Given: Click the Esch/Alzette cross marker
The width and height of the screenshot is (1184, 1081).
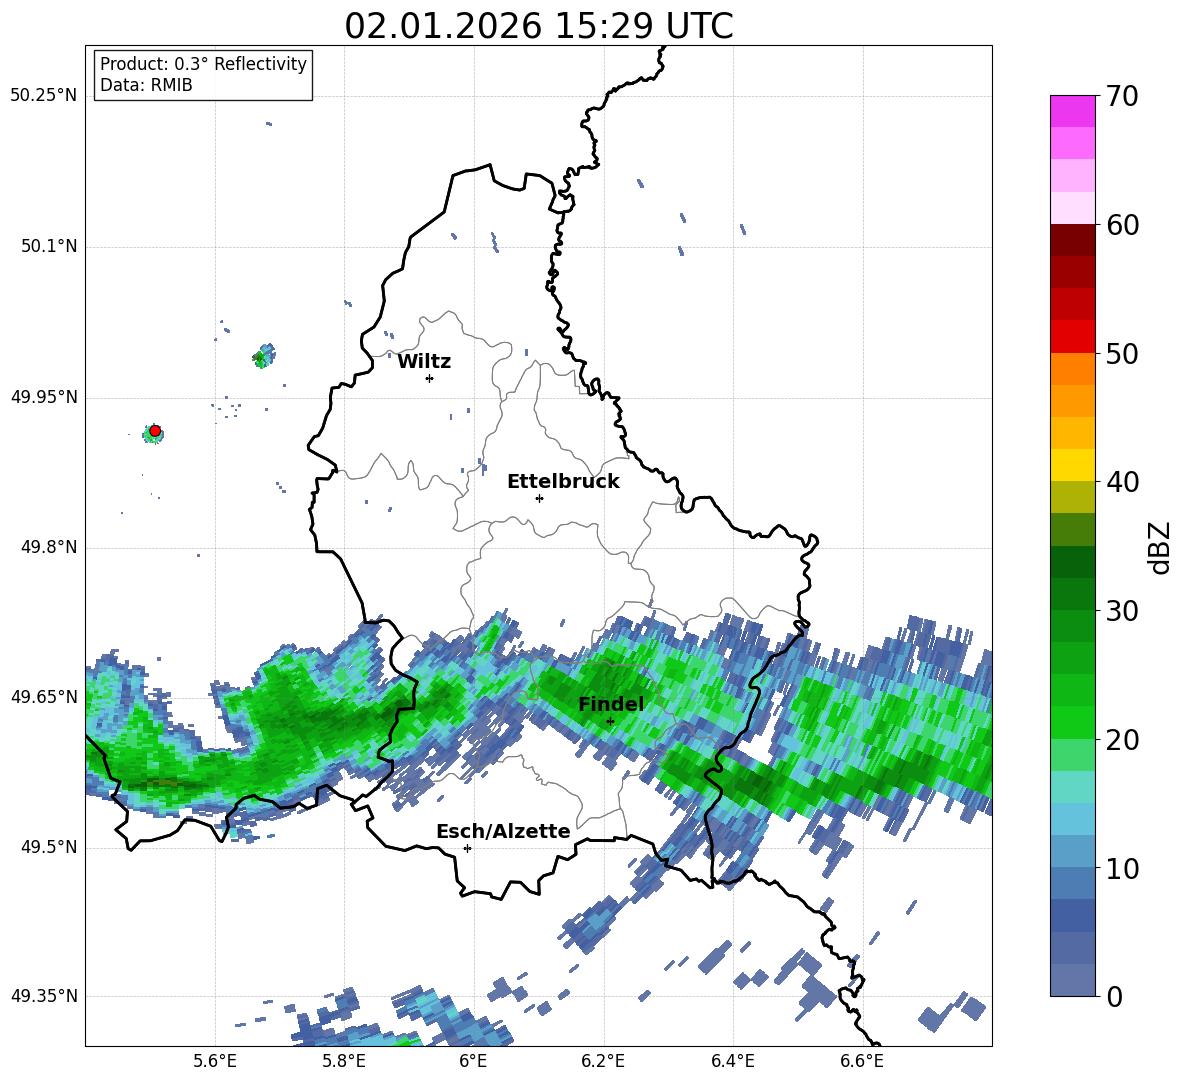Looking at the screenshot, I should click(467, 848).
